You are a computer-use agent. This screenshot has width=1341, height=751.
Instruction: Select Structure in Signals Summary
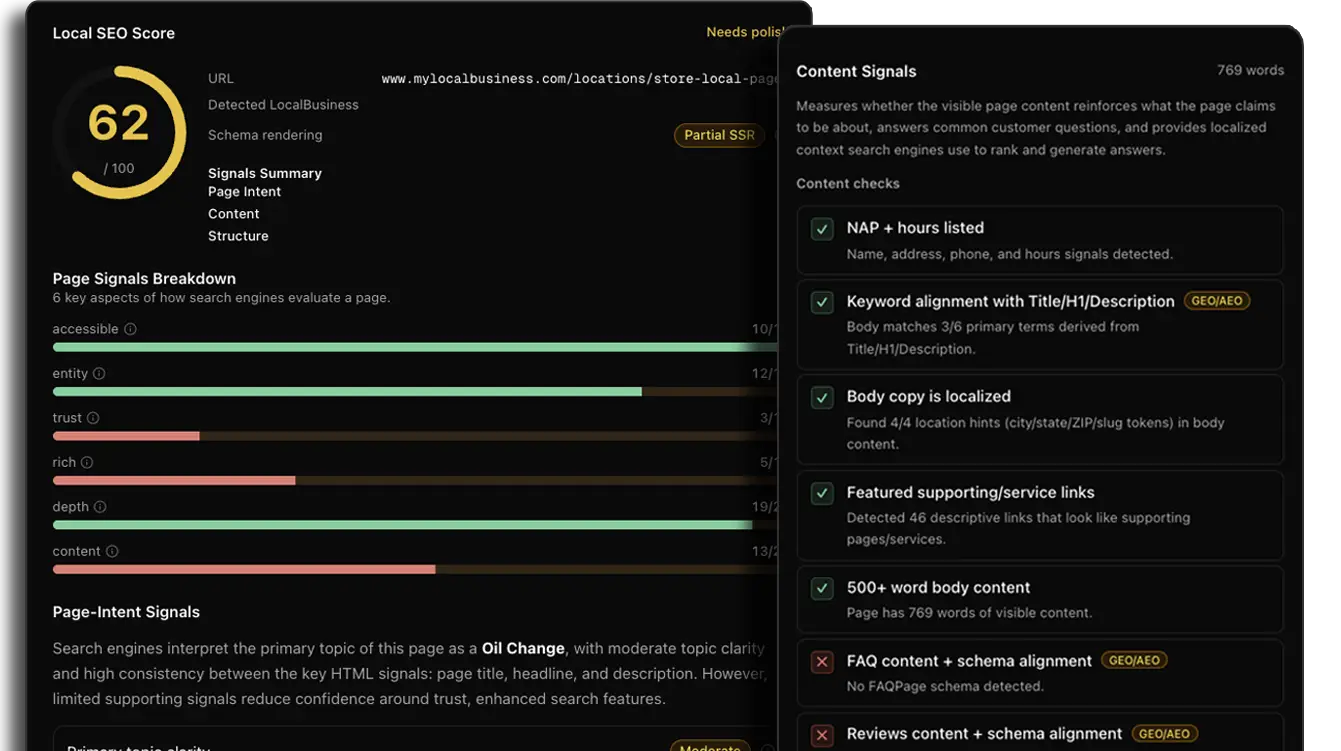238,236
